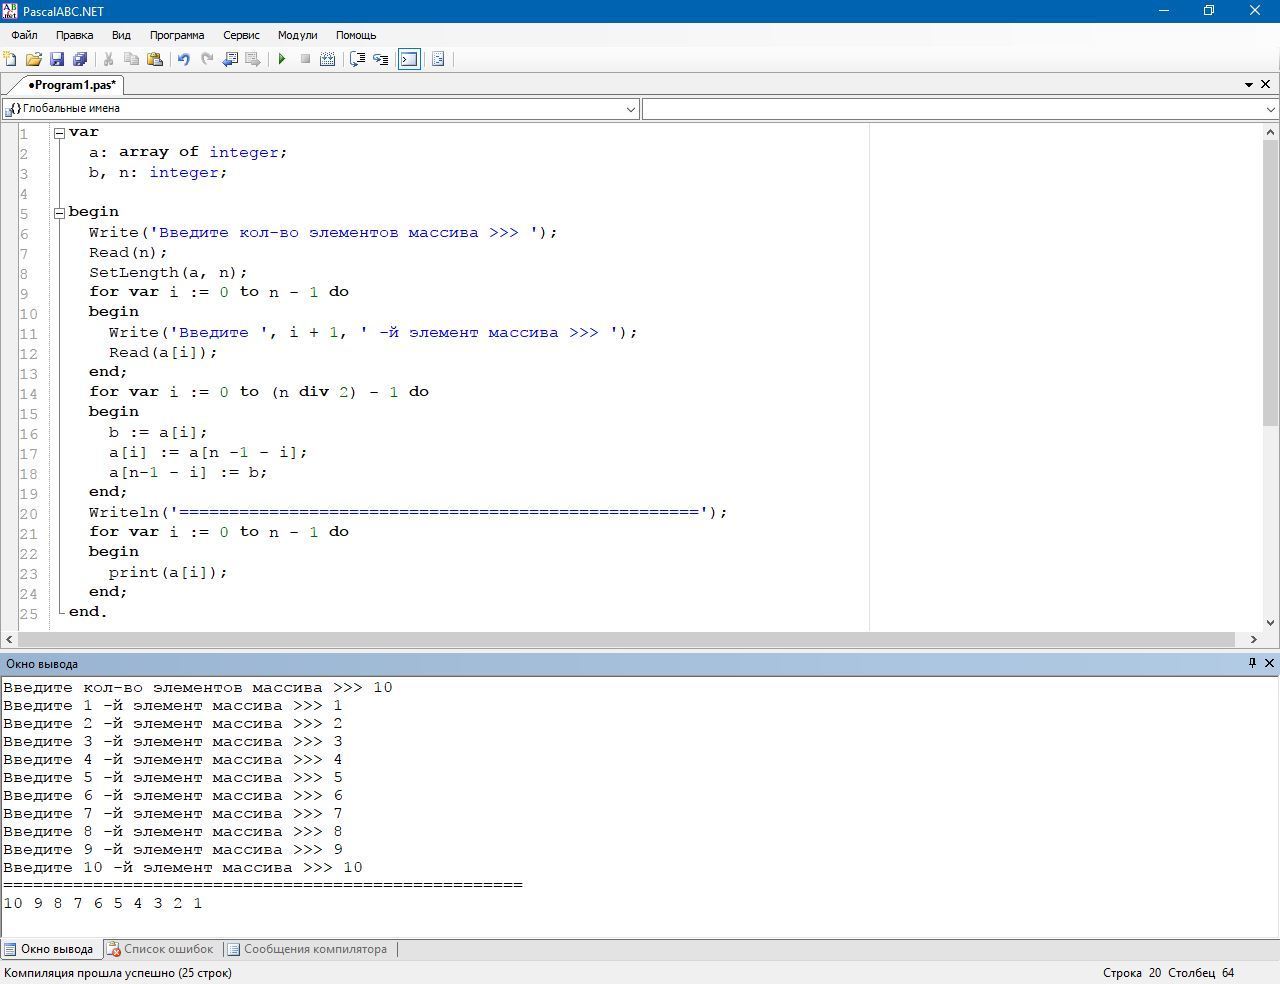Pin the Окно вывода panel
The width and height of the screenshot is (1280, 984).
point(1251,663)
